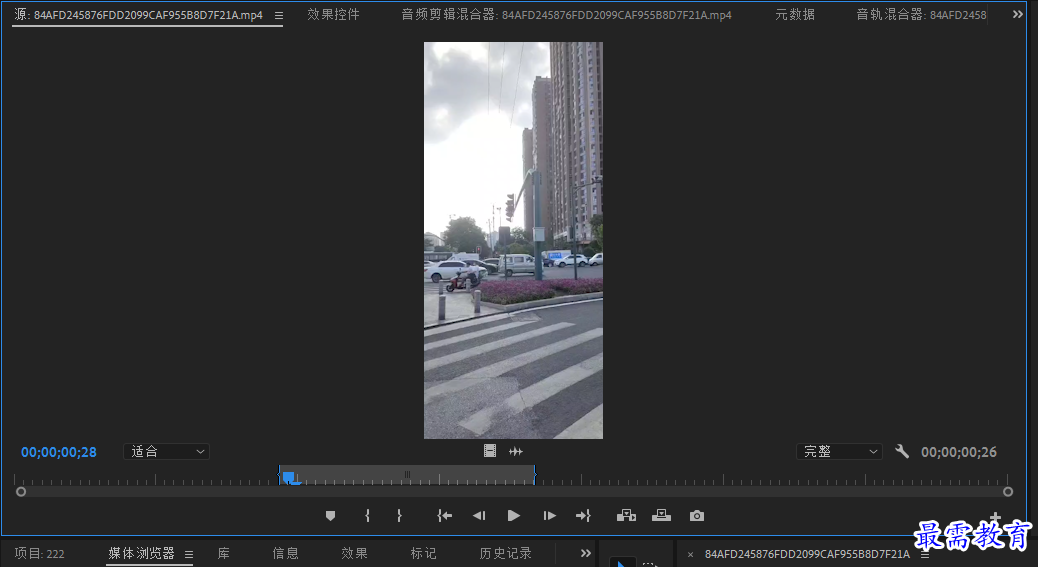Click the left zoom scrollbar handle

click(21, 492)
